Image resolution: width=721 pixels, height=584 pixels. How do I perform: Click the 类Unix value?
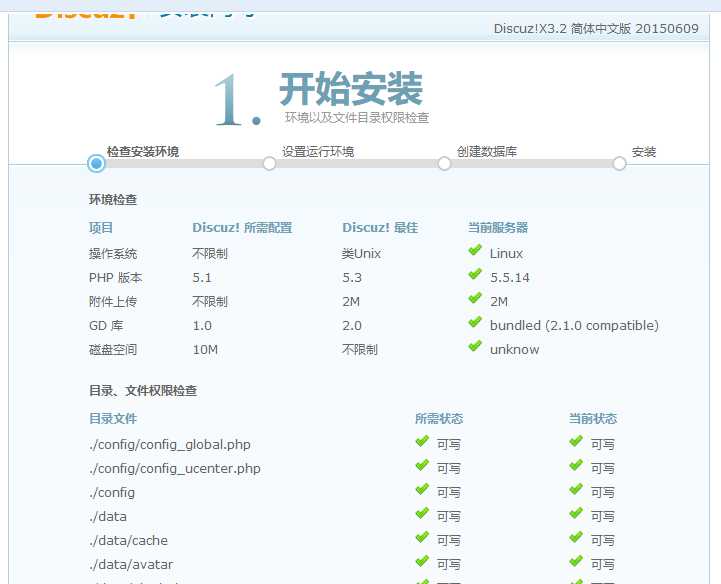[361, 253]
